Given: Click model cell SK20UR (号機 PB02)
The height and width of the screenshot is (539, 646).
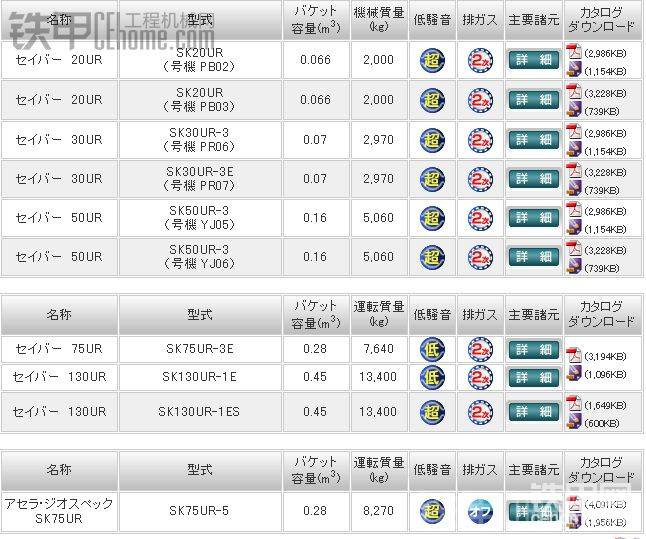Looking at the screenshot, I should (x=200, y=60).
